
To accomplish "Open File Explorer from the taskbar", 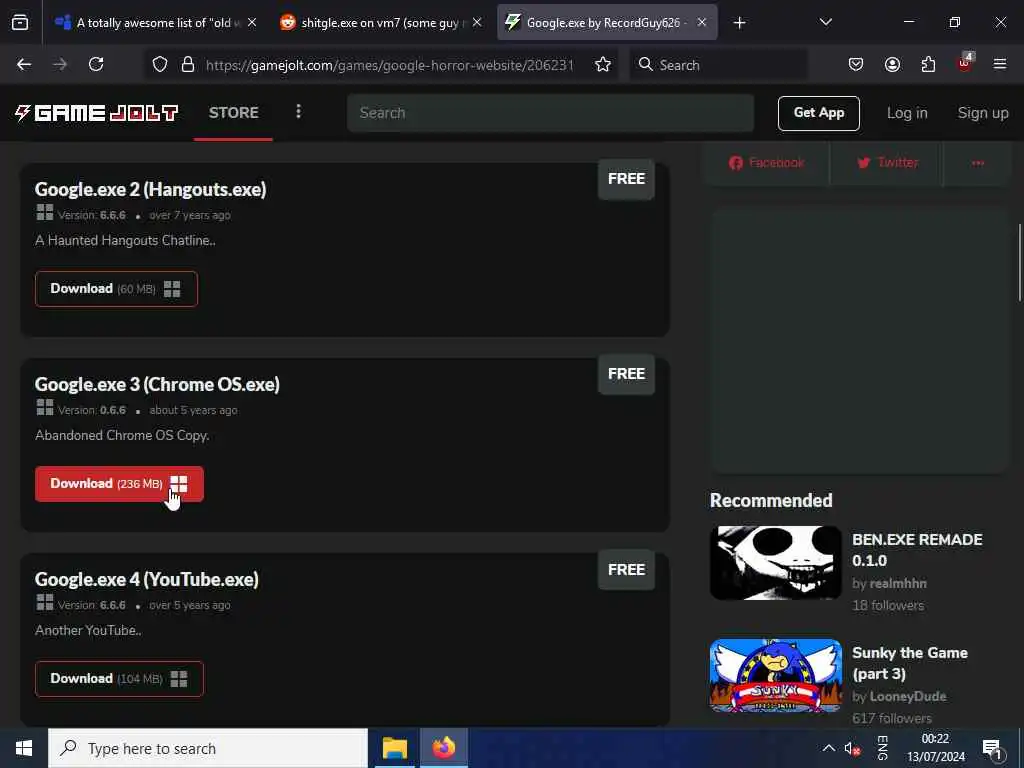I will (x=394, y=748).
